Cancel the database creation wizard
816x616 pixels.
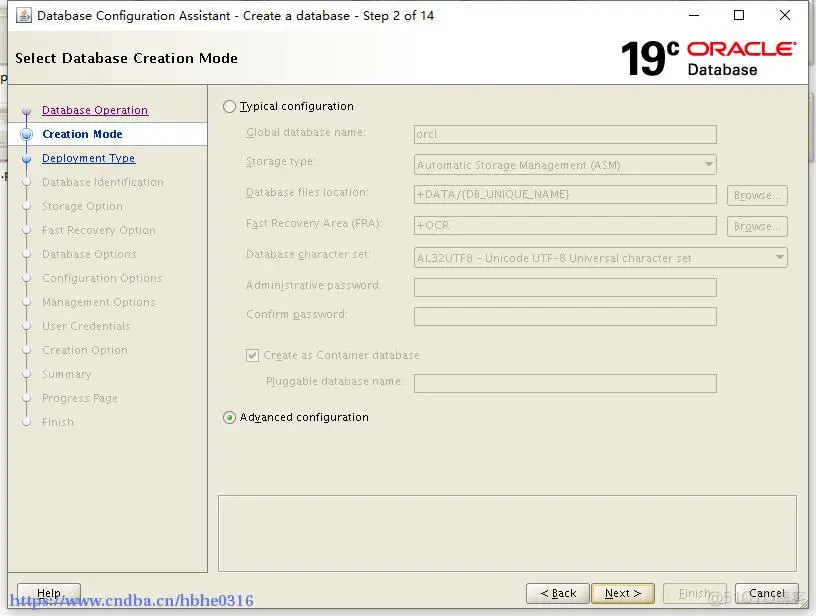coord(767,593)
